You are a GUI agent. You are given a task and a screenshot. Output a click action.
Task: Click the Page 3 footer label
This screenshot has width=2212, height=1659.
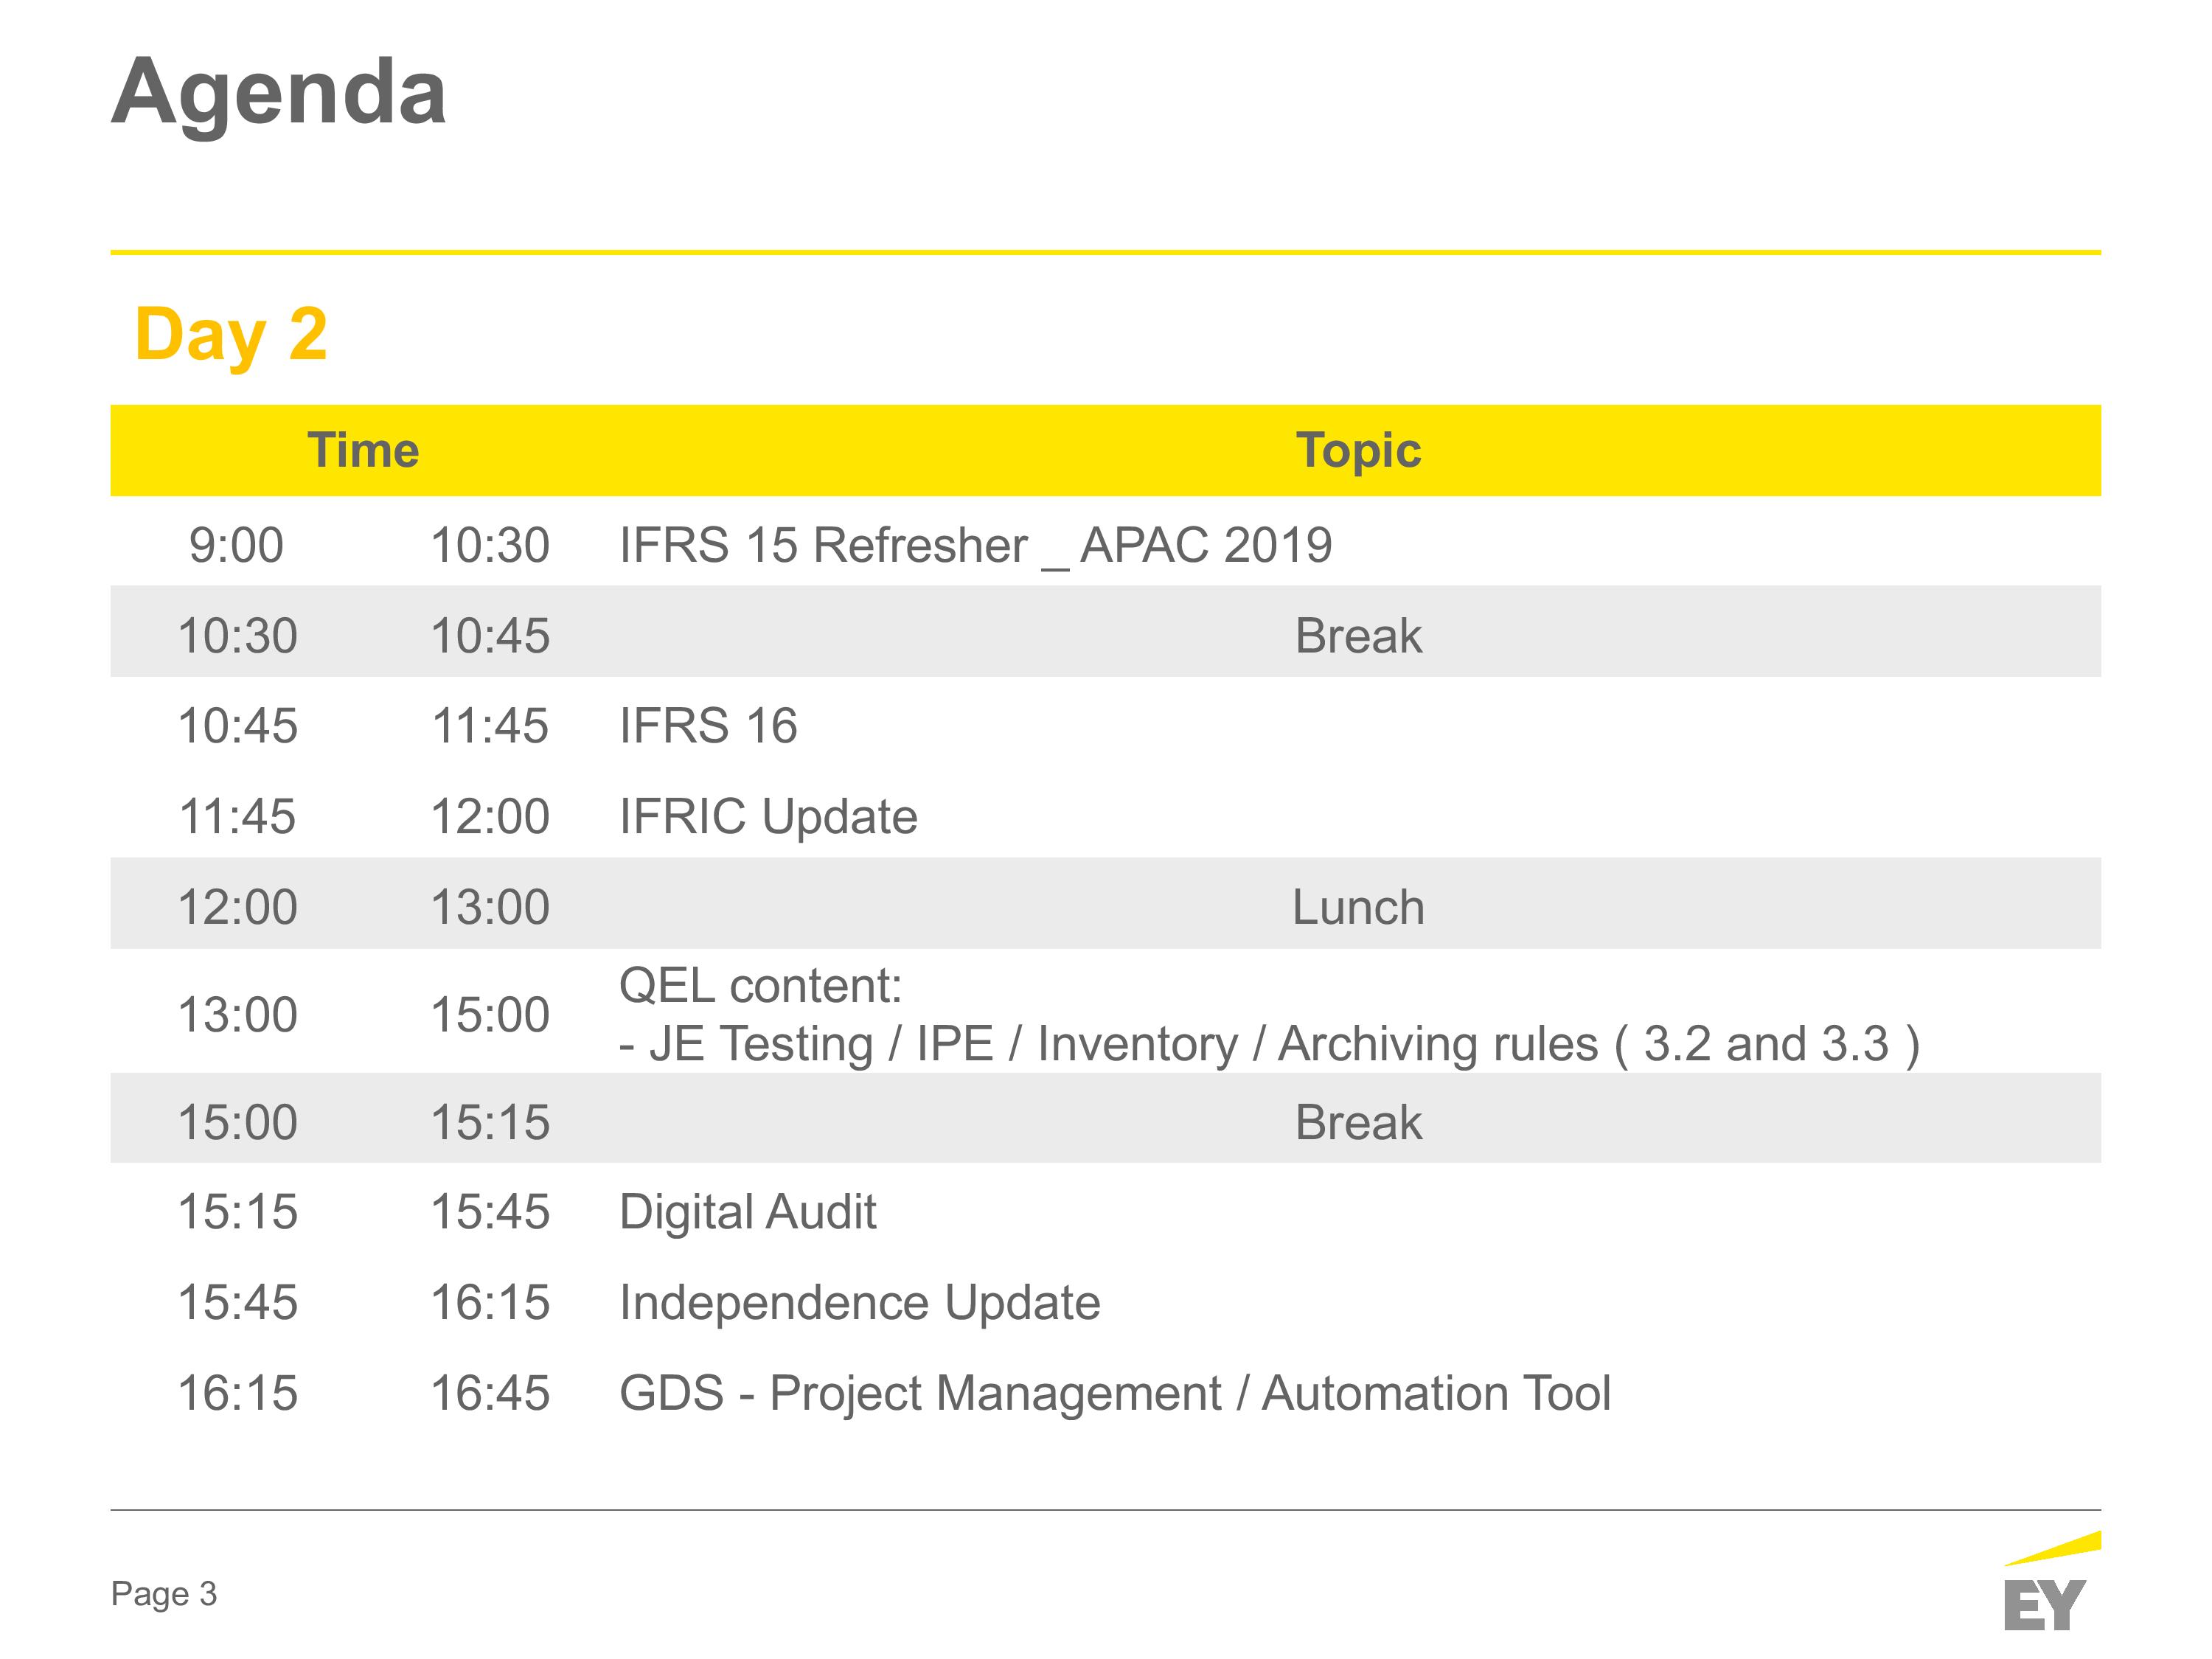(163, 1594)
